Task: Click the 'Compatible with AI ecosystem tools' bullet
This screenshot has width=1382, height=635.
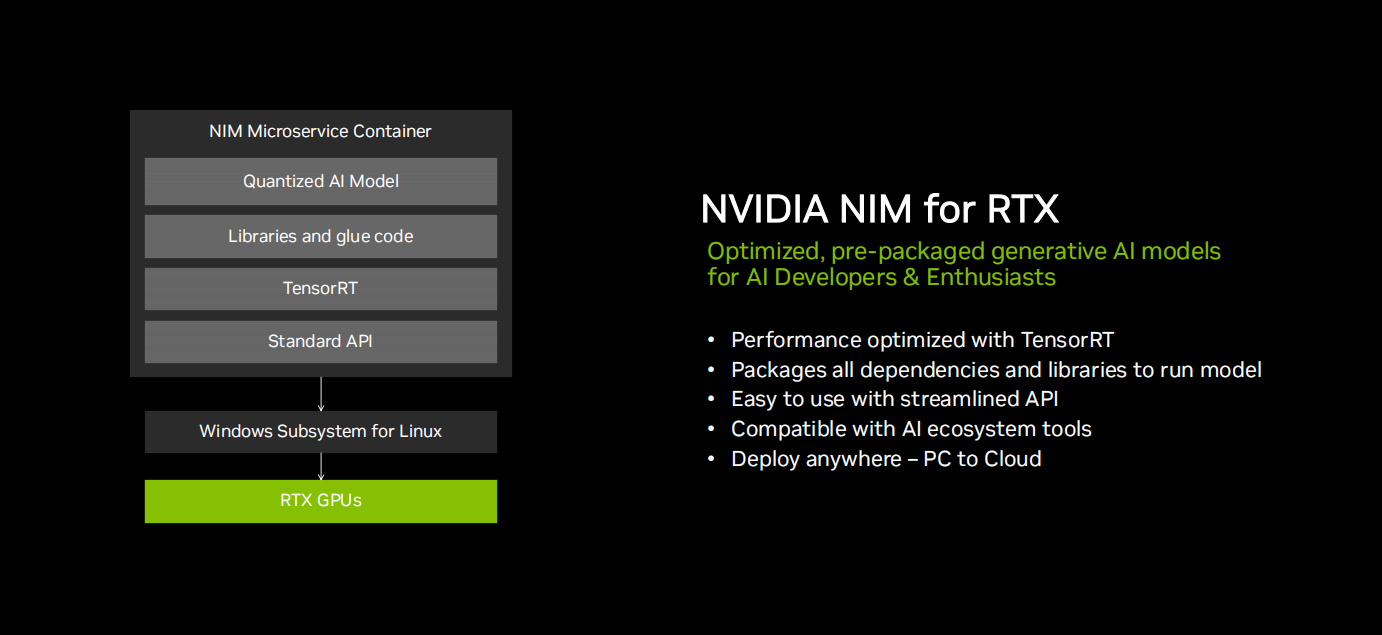Action: 911,429
